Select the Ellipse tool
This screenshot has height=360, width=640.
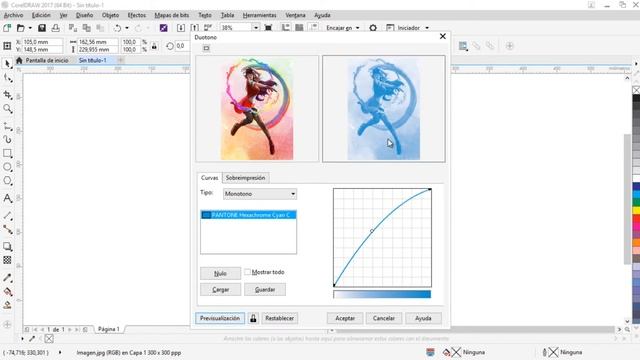click(x=7, y=167)
